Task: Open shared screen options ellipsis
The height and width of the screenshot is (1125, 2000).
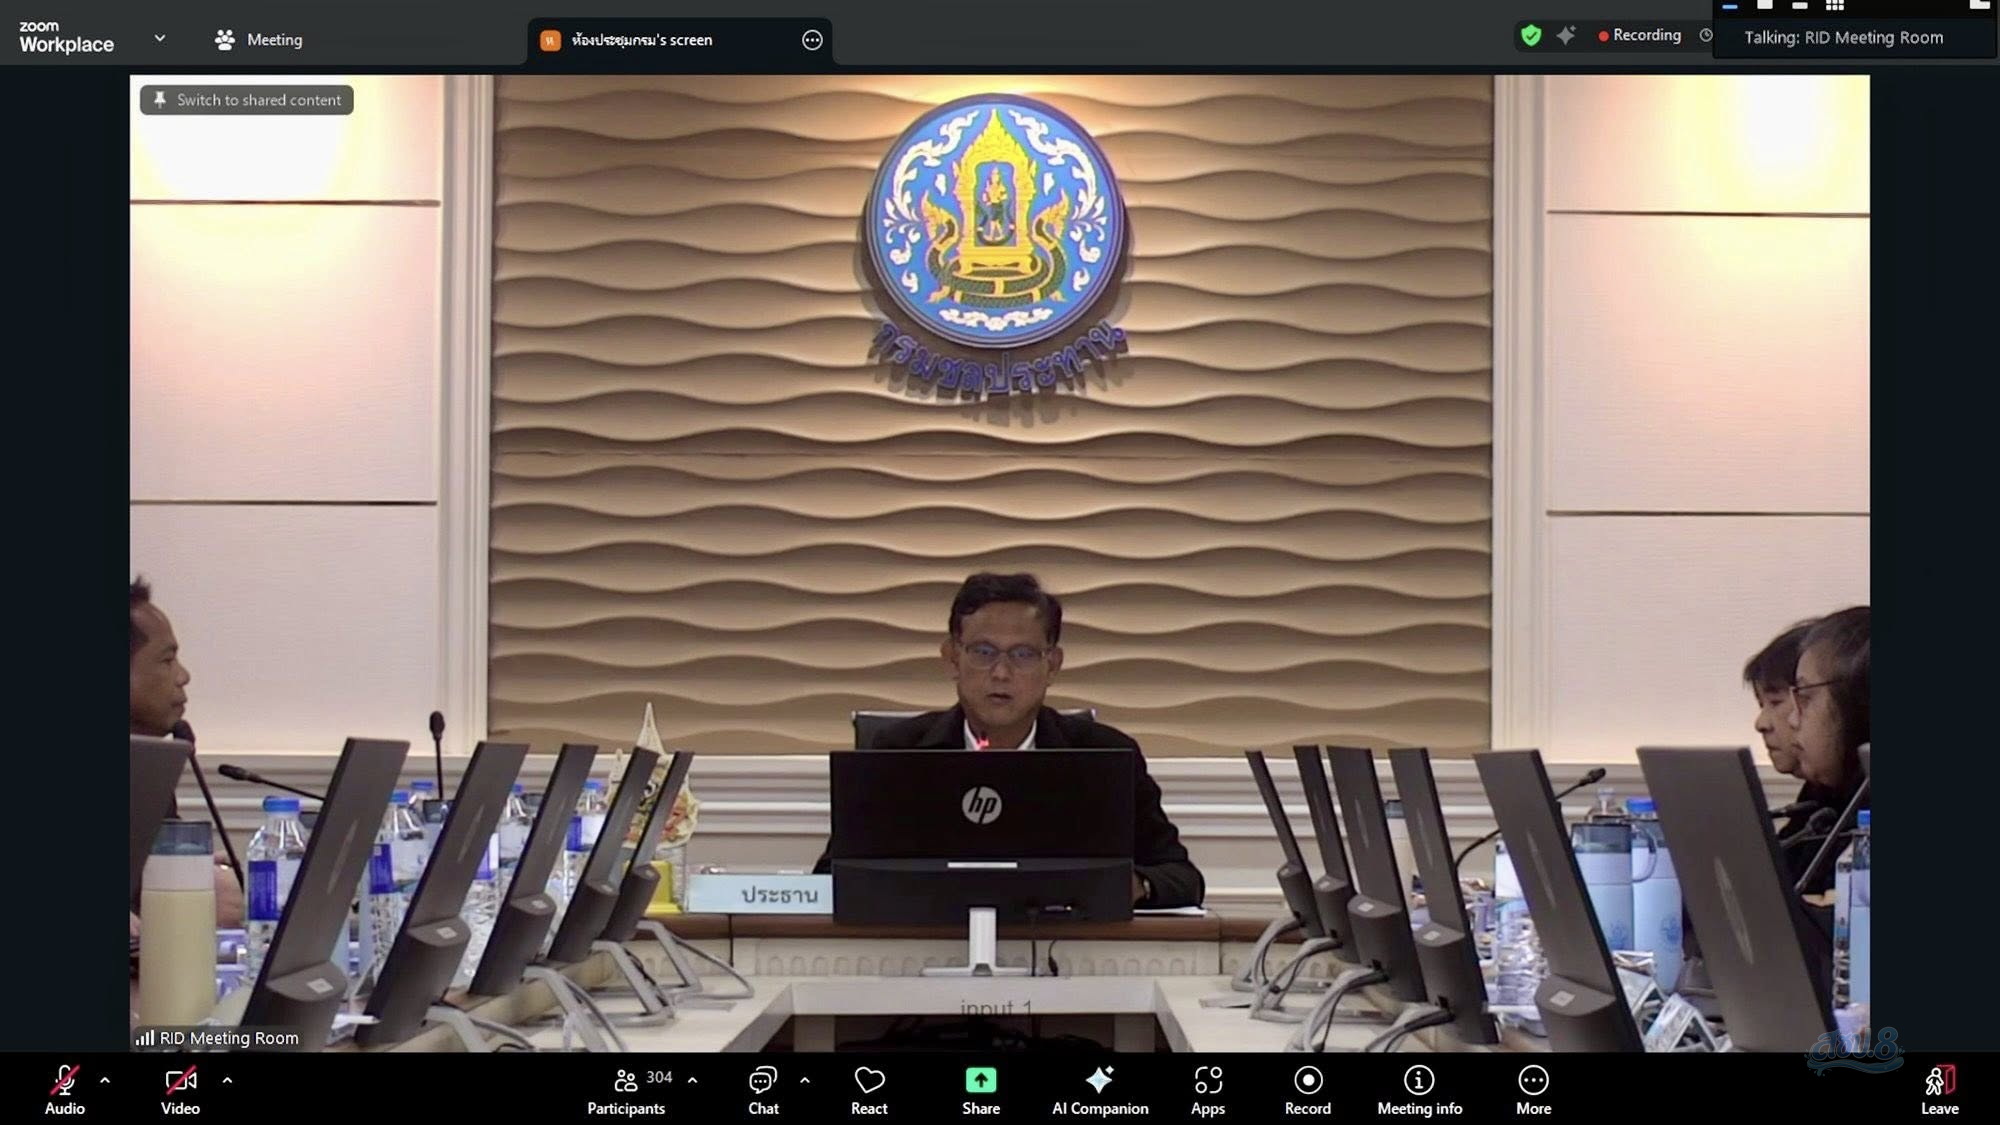Action: pos(812,40)
